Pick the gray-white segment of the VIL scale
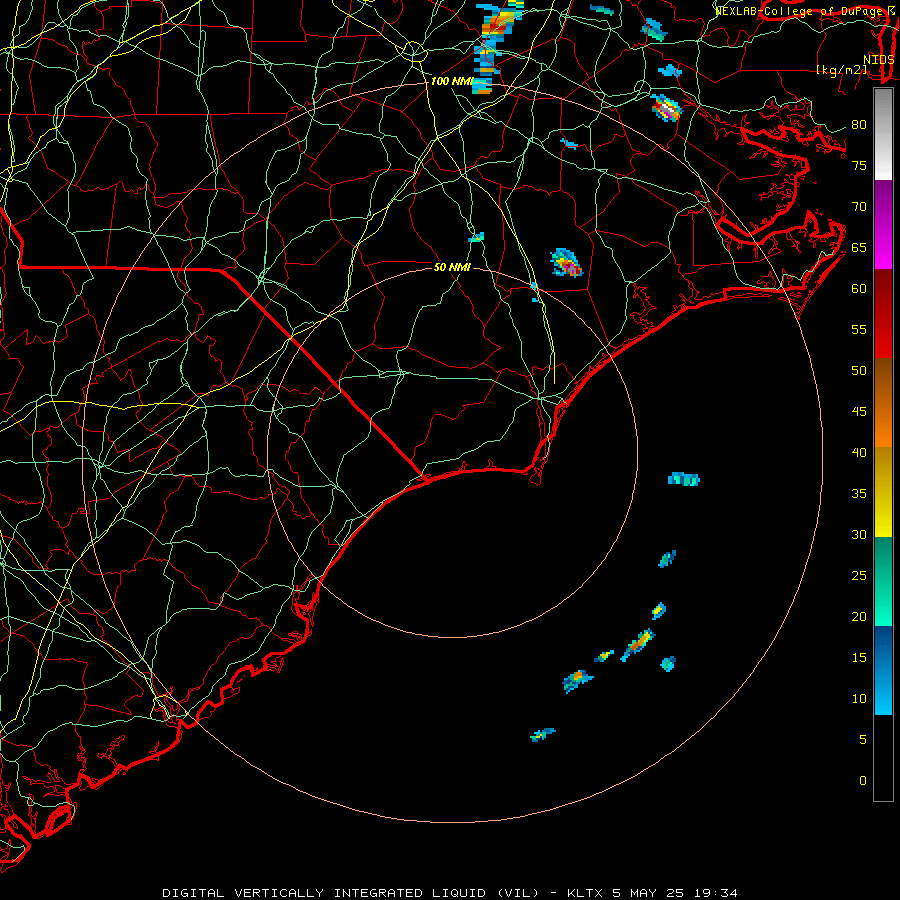Viewport: 900px width, 900px height. point(883,134)
